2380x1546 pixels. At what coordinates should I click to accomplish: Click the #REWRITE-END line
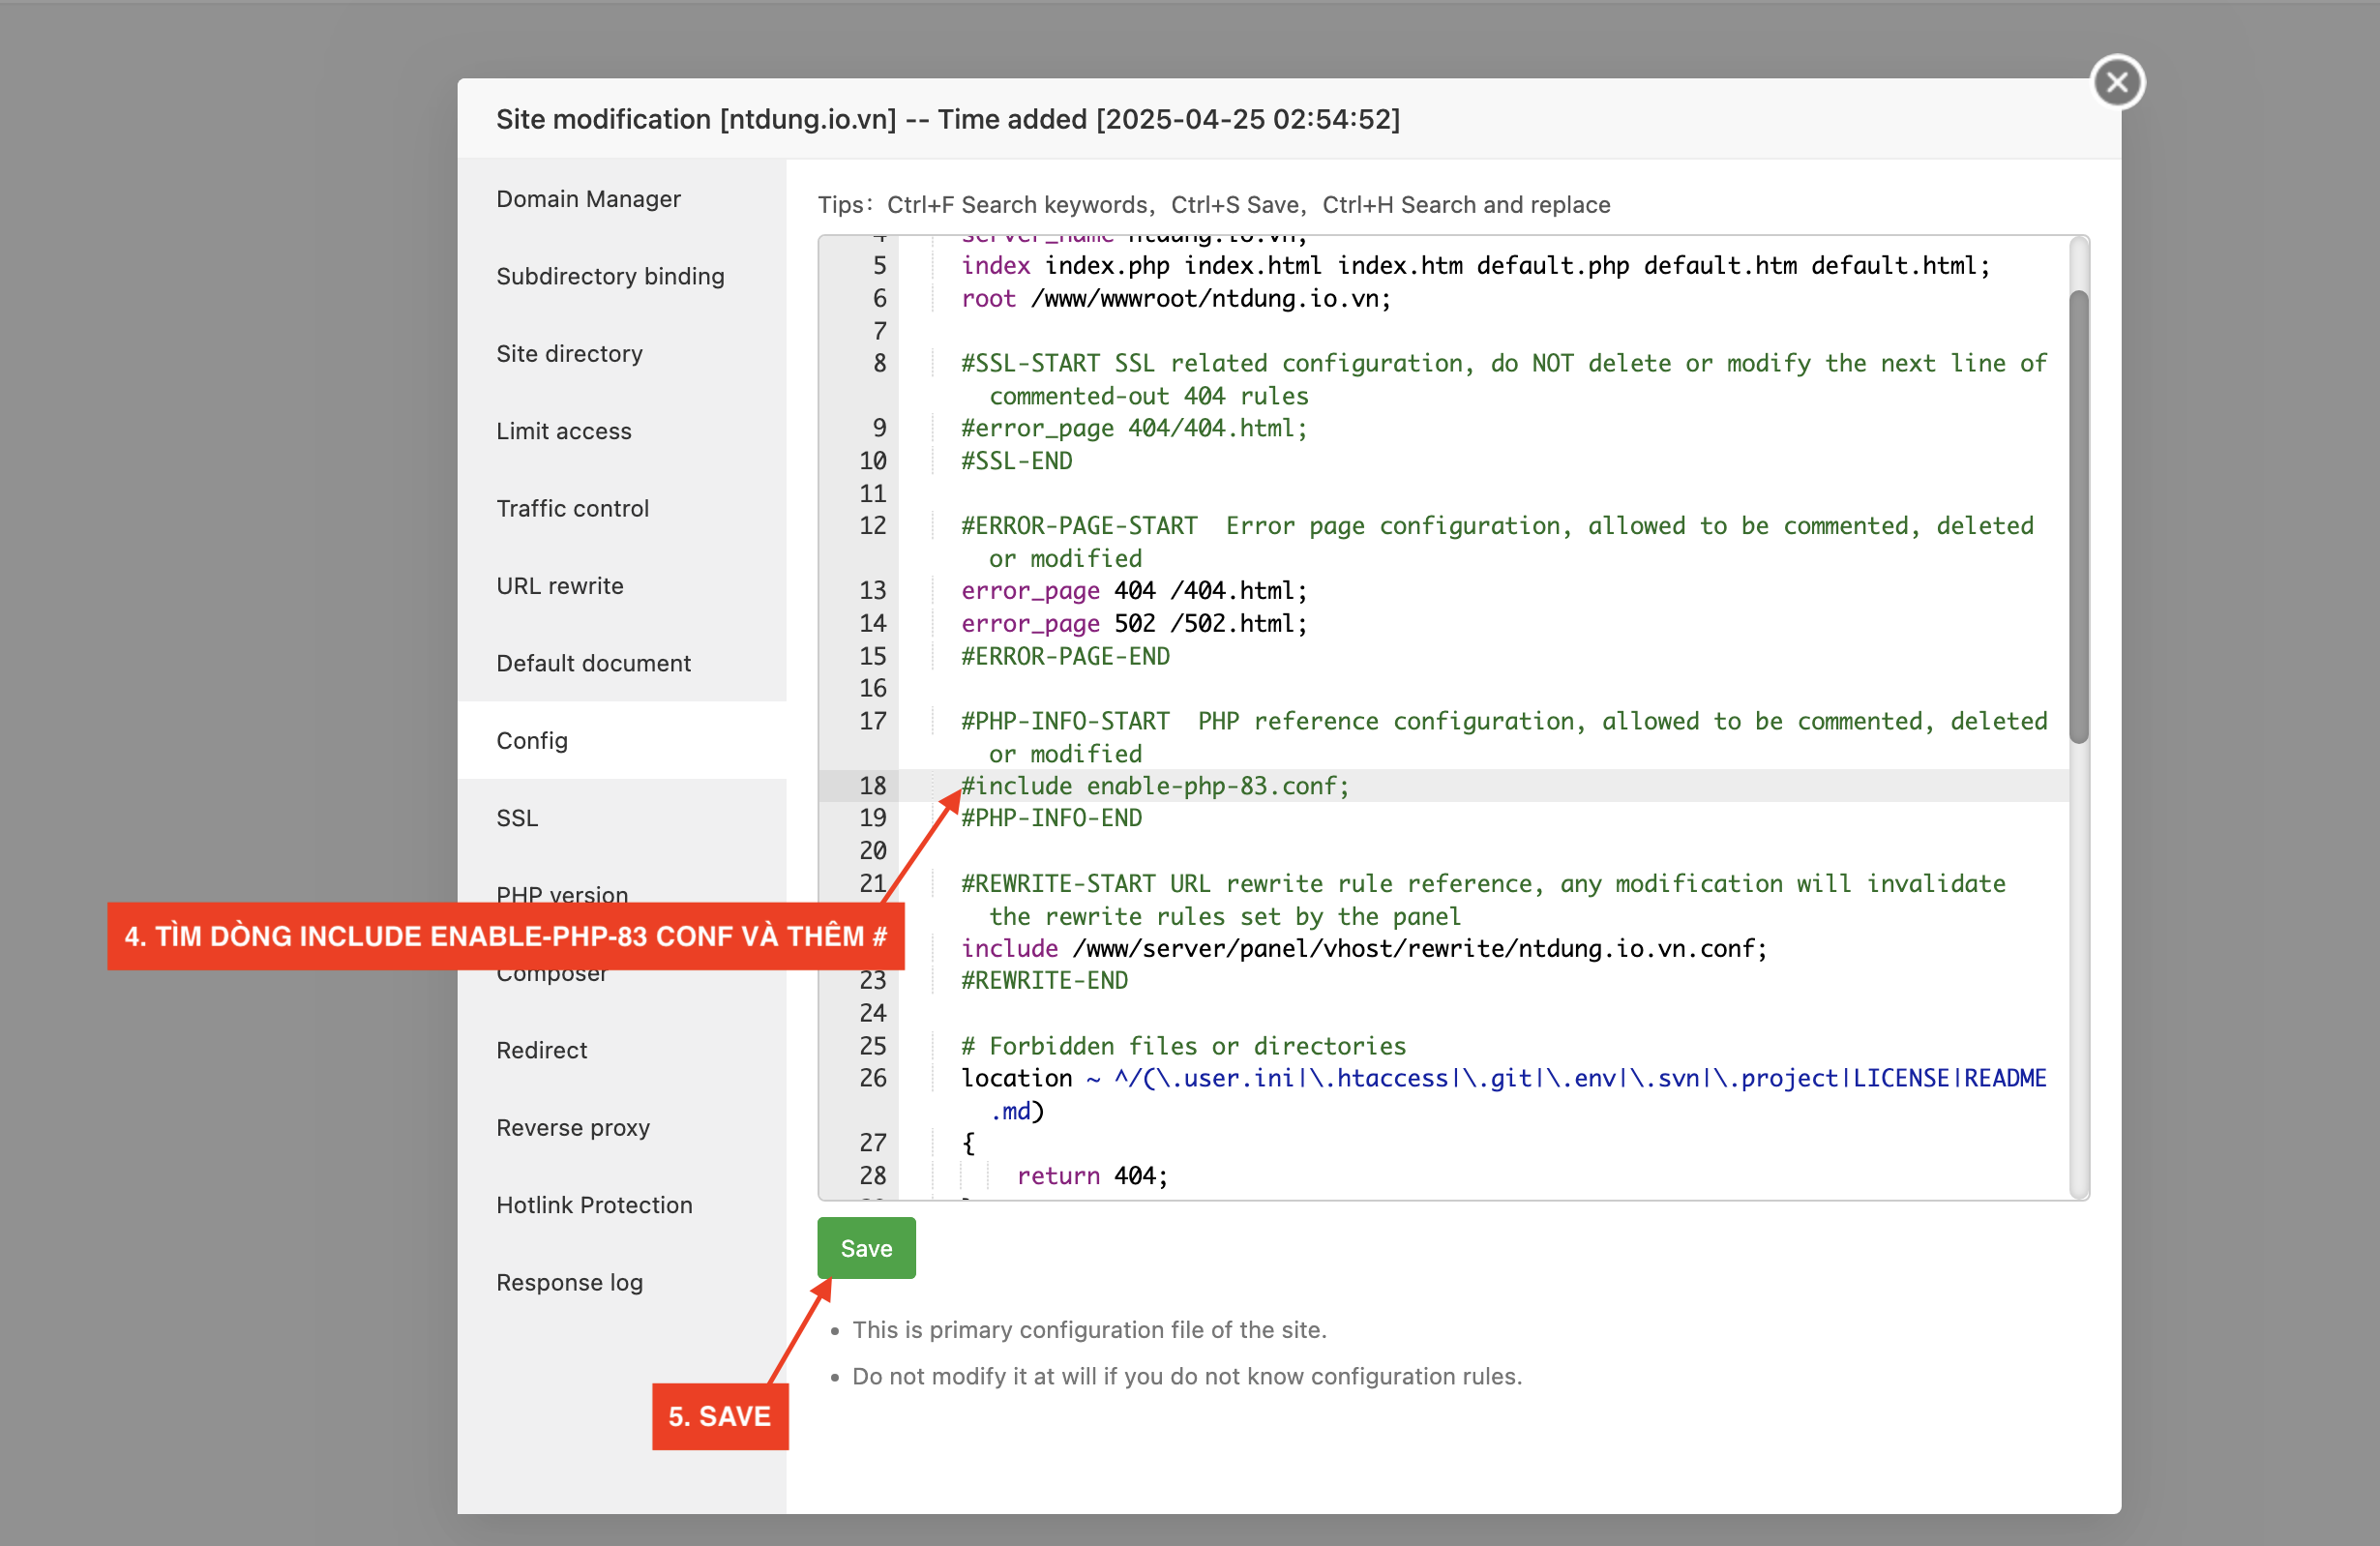click(x=1044, y=980)
